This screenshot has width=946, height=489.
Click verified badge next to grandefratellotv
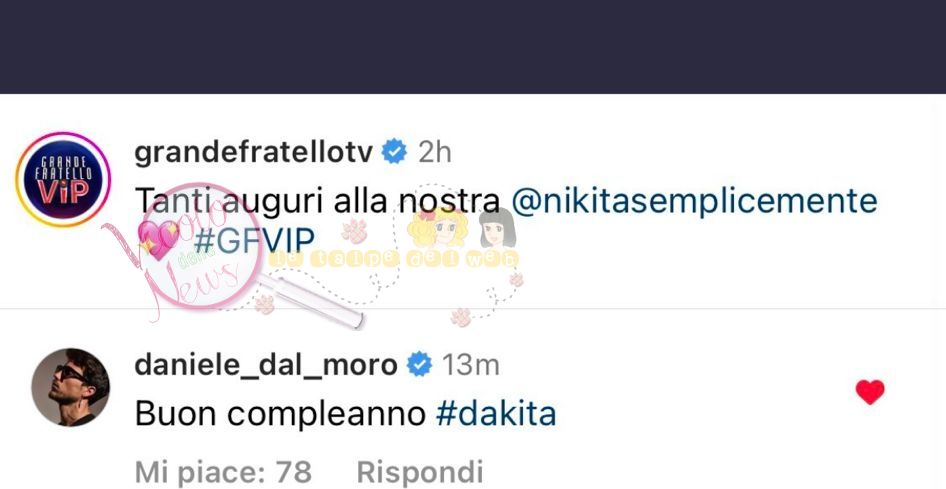[x=395, y=152]
